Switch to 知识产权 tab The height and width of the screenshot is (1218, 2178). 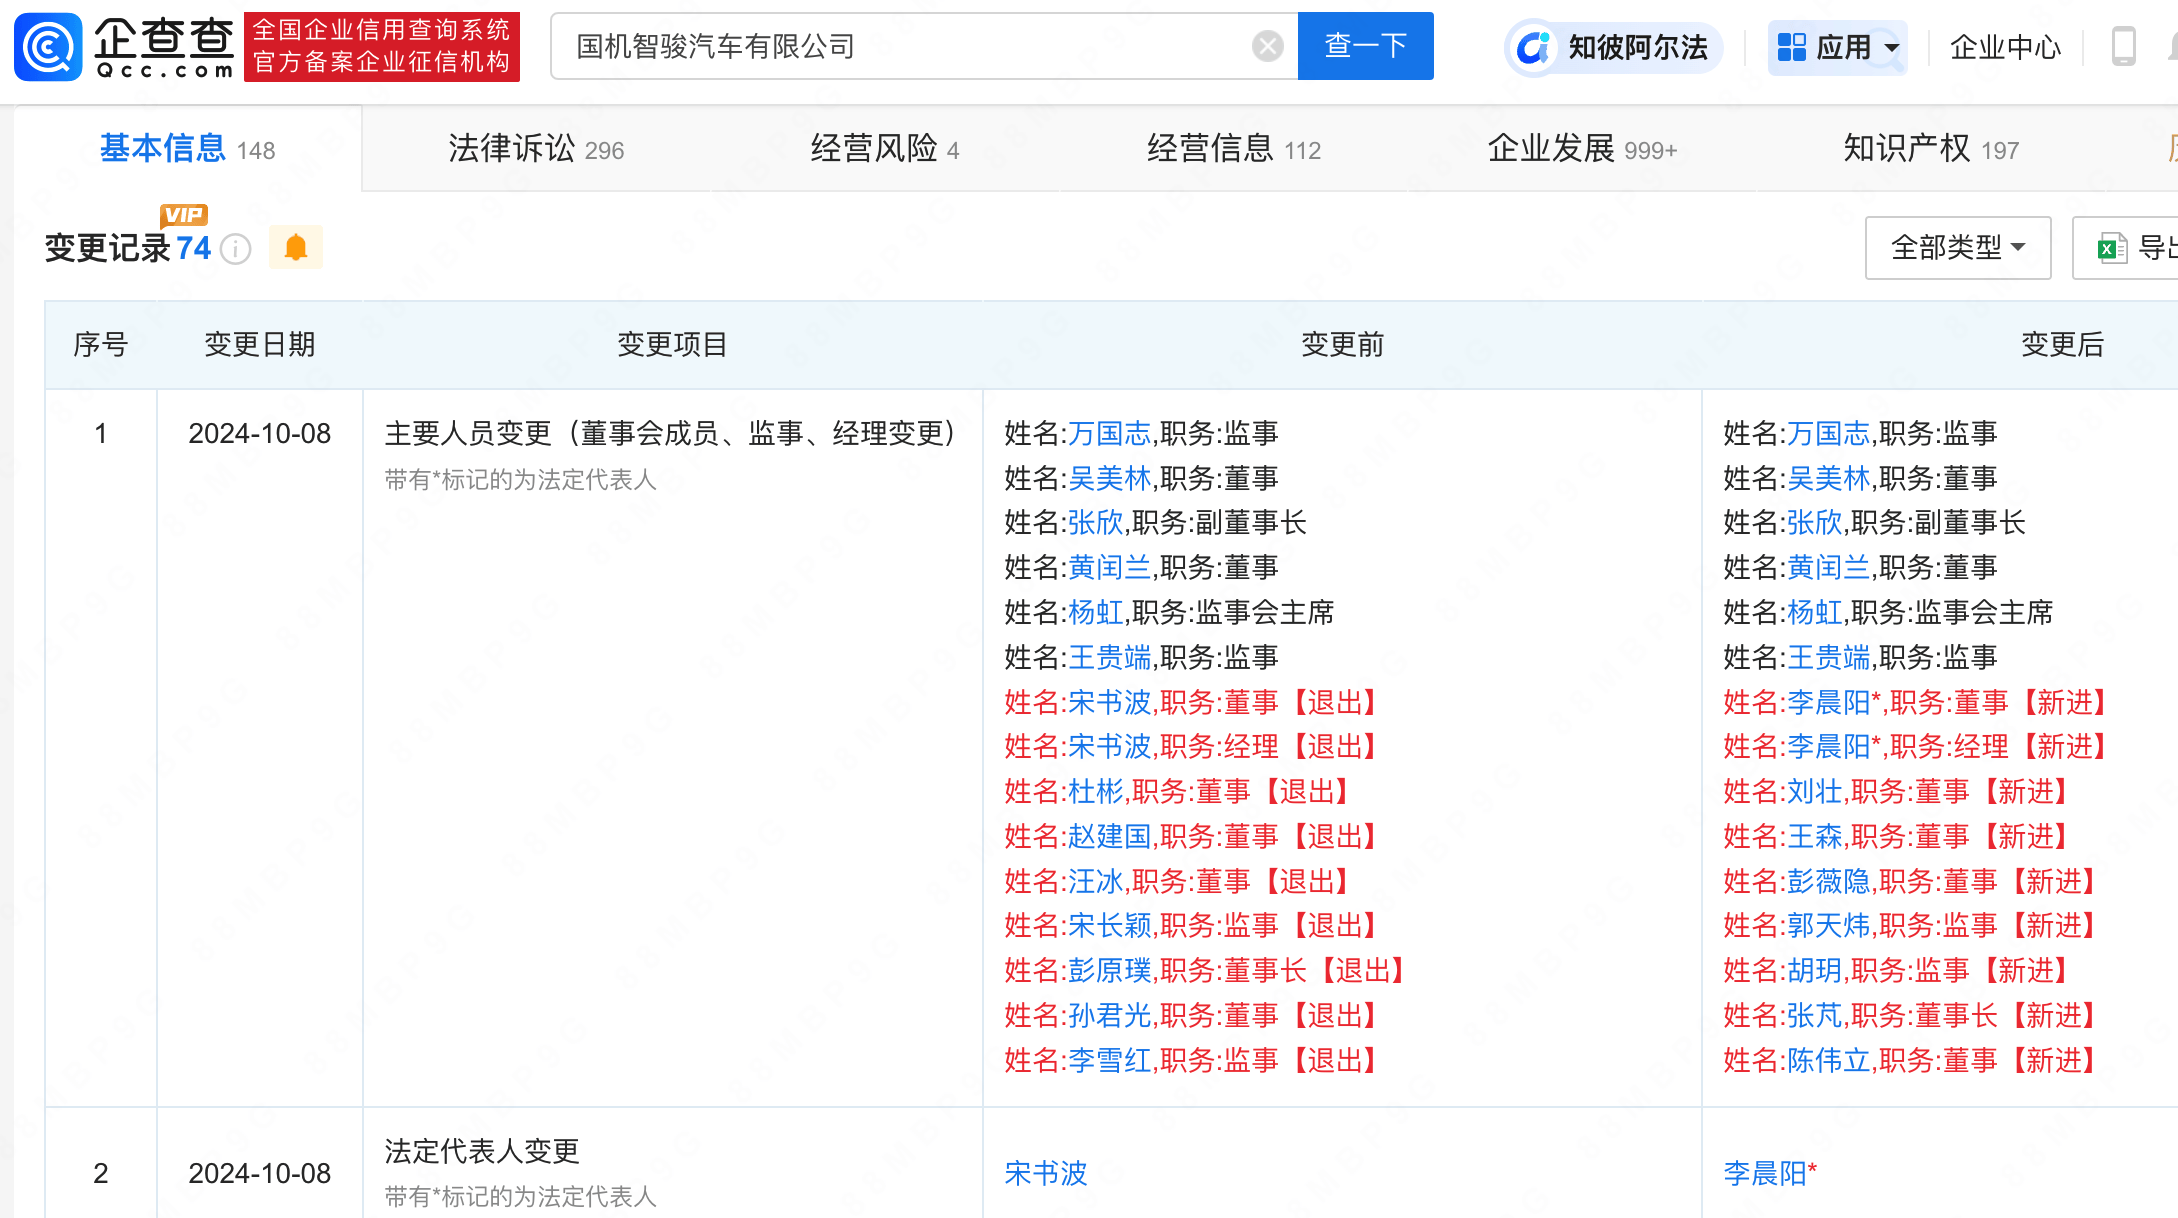tap(1931, 149)
